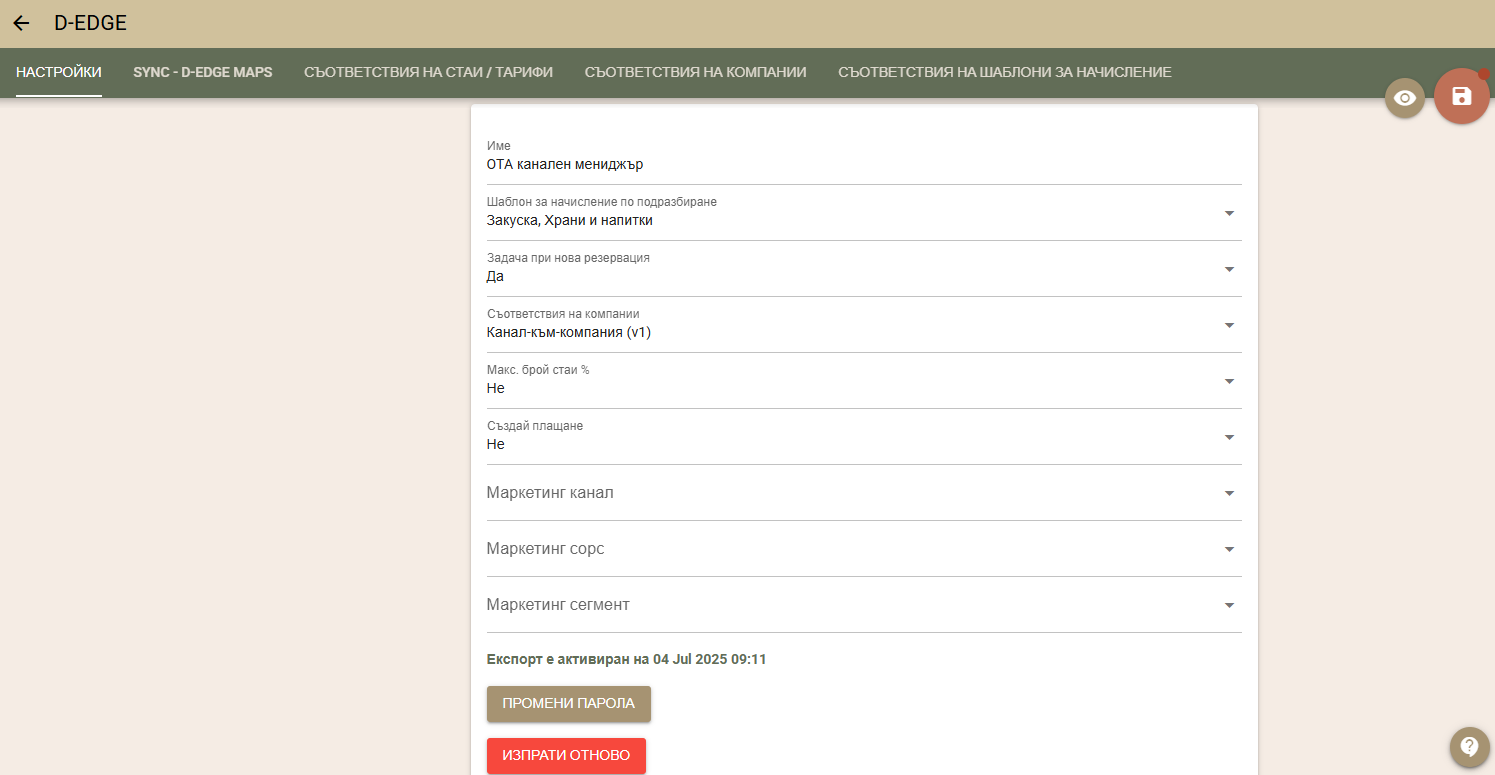Open help via the question mark icon
The image size is (1495, 775).
point(1469,746)
